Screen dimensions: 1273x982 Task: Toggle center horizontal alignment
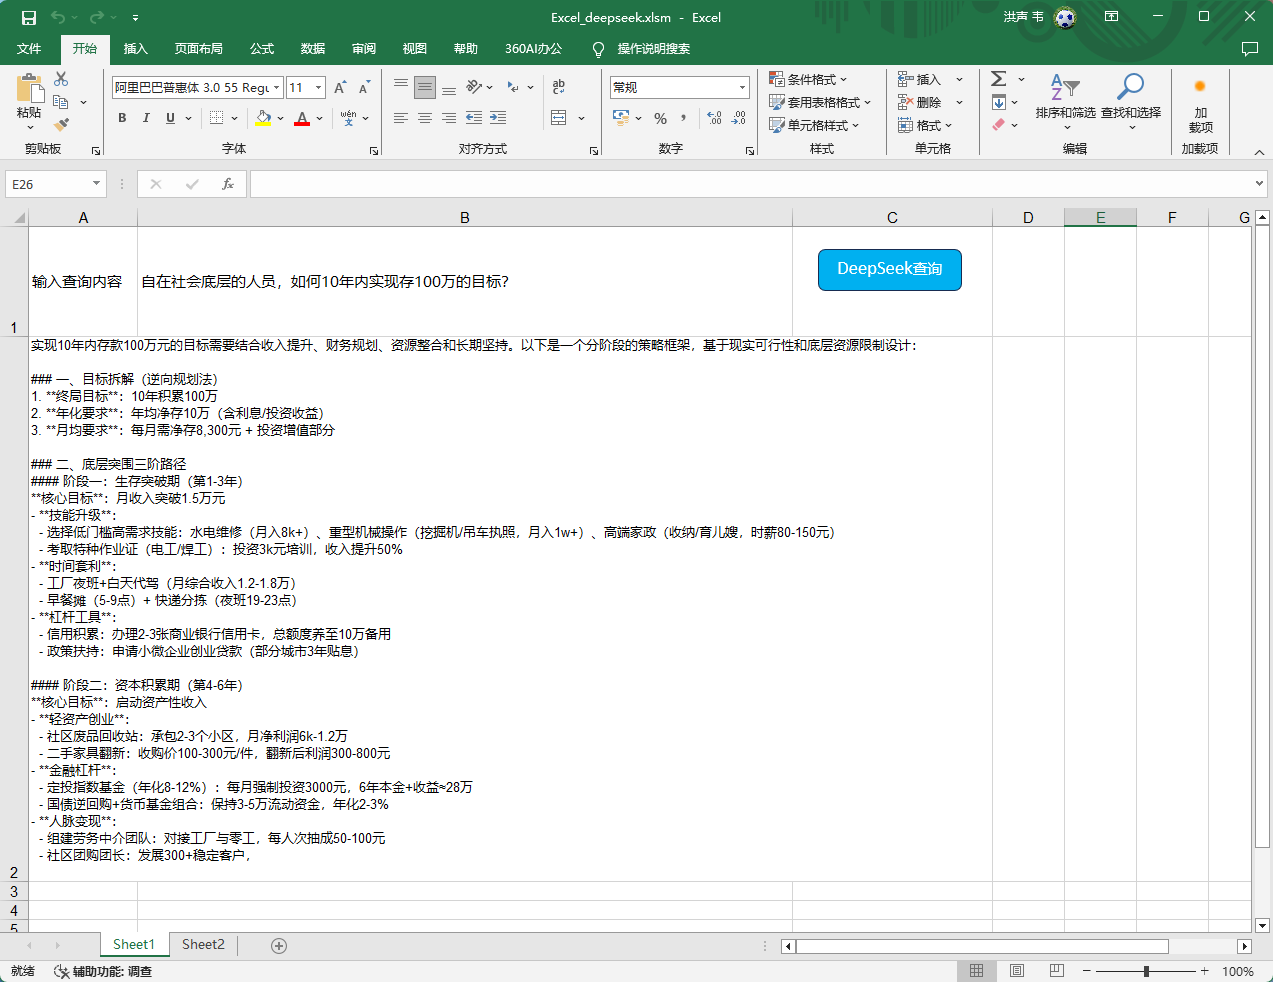click(x=425, y=118)
